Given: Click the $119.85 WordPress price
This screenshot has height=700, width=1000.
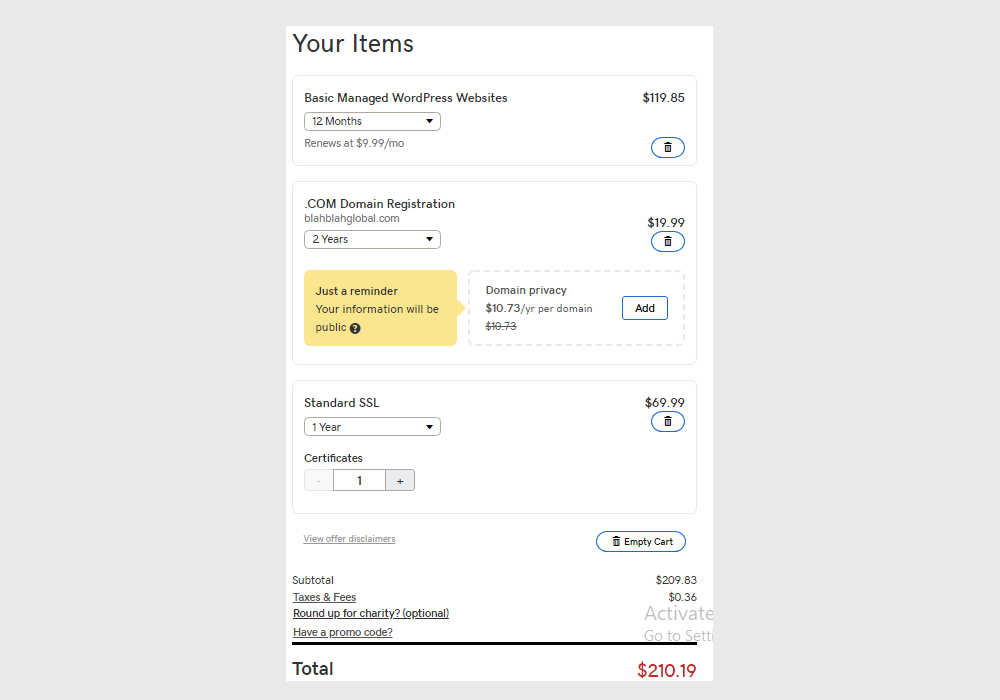Looking at the screenshot, I should click(663, 98).
